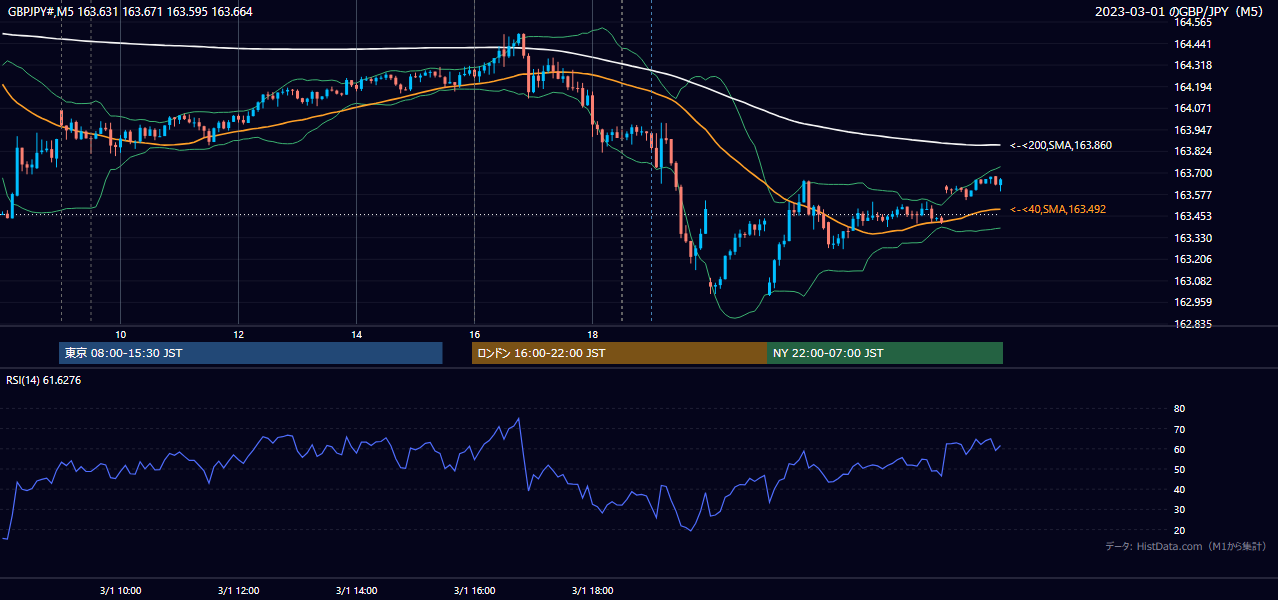Click the hour 10 tick on price chart axis

coord(120,334)
